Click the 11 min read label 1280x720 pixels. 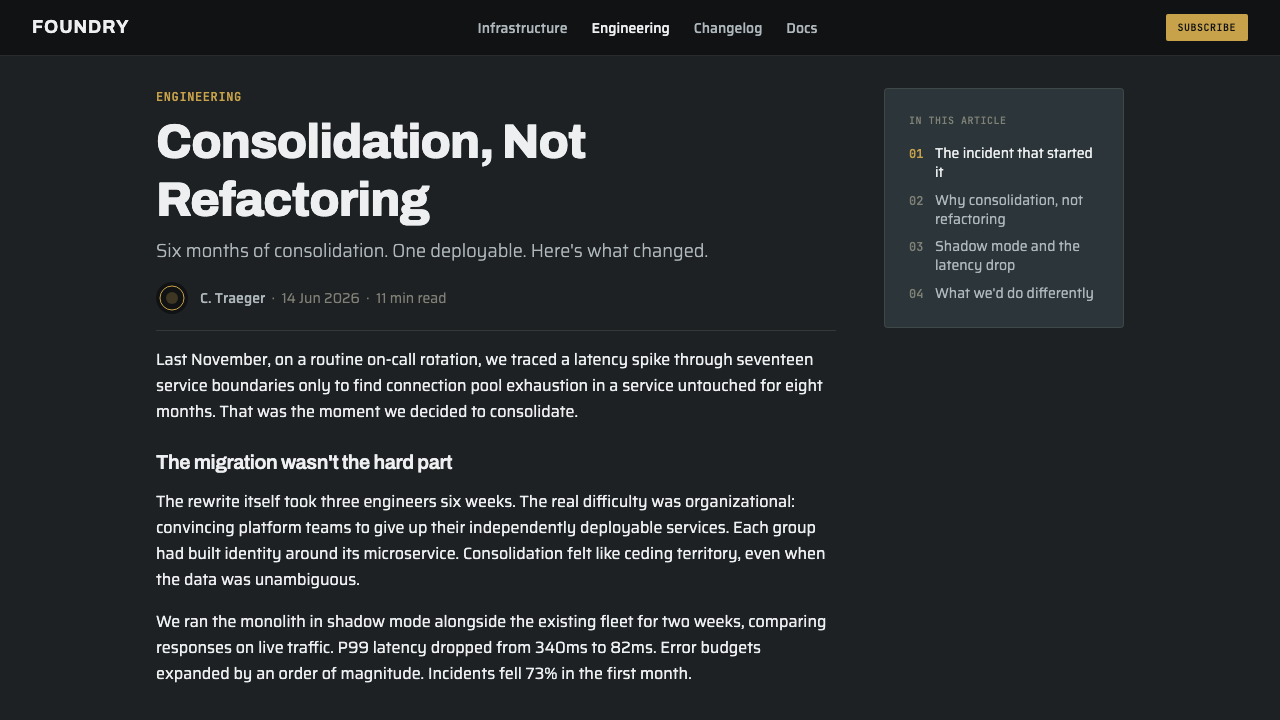(x=411, y=298)
